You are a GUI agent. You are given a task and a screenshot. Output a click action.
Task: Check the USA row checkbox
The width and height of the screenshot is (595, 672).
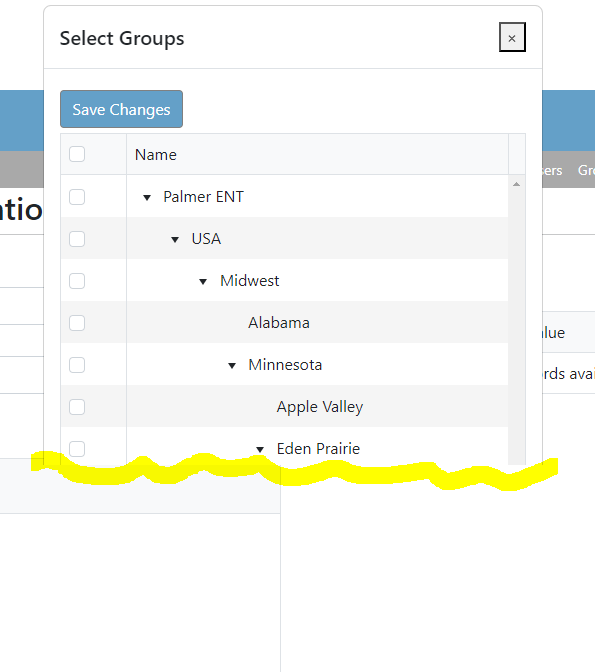[77, 239]
